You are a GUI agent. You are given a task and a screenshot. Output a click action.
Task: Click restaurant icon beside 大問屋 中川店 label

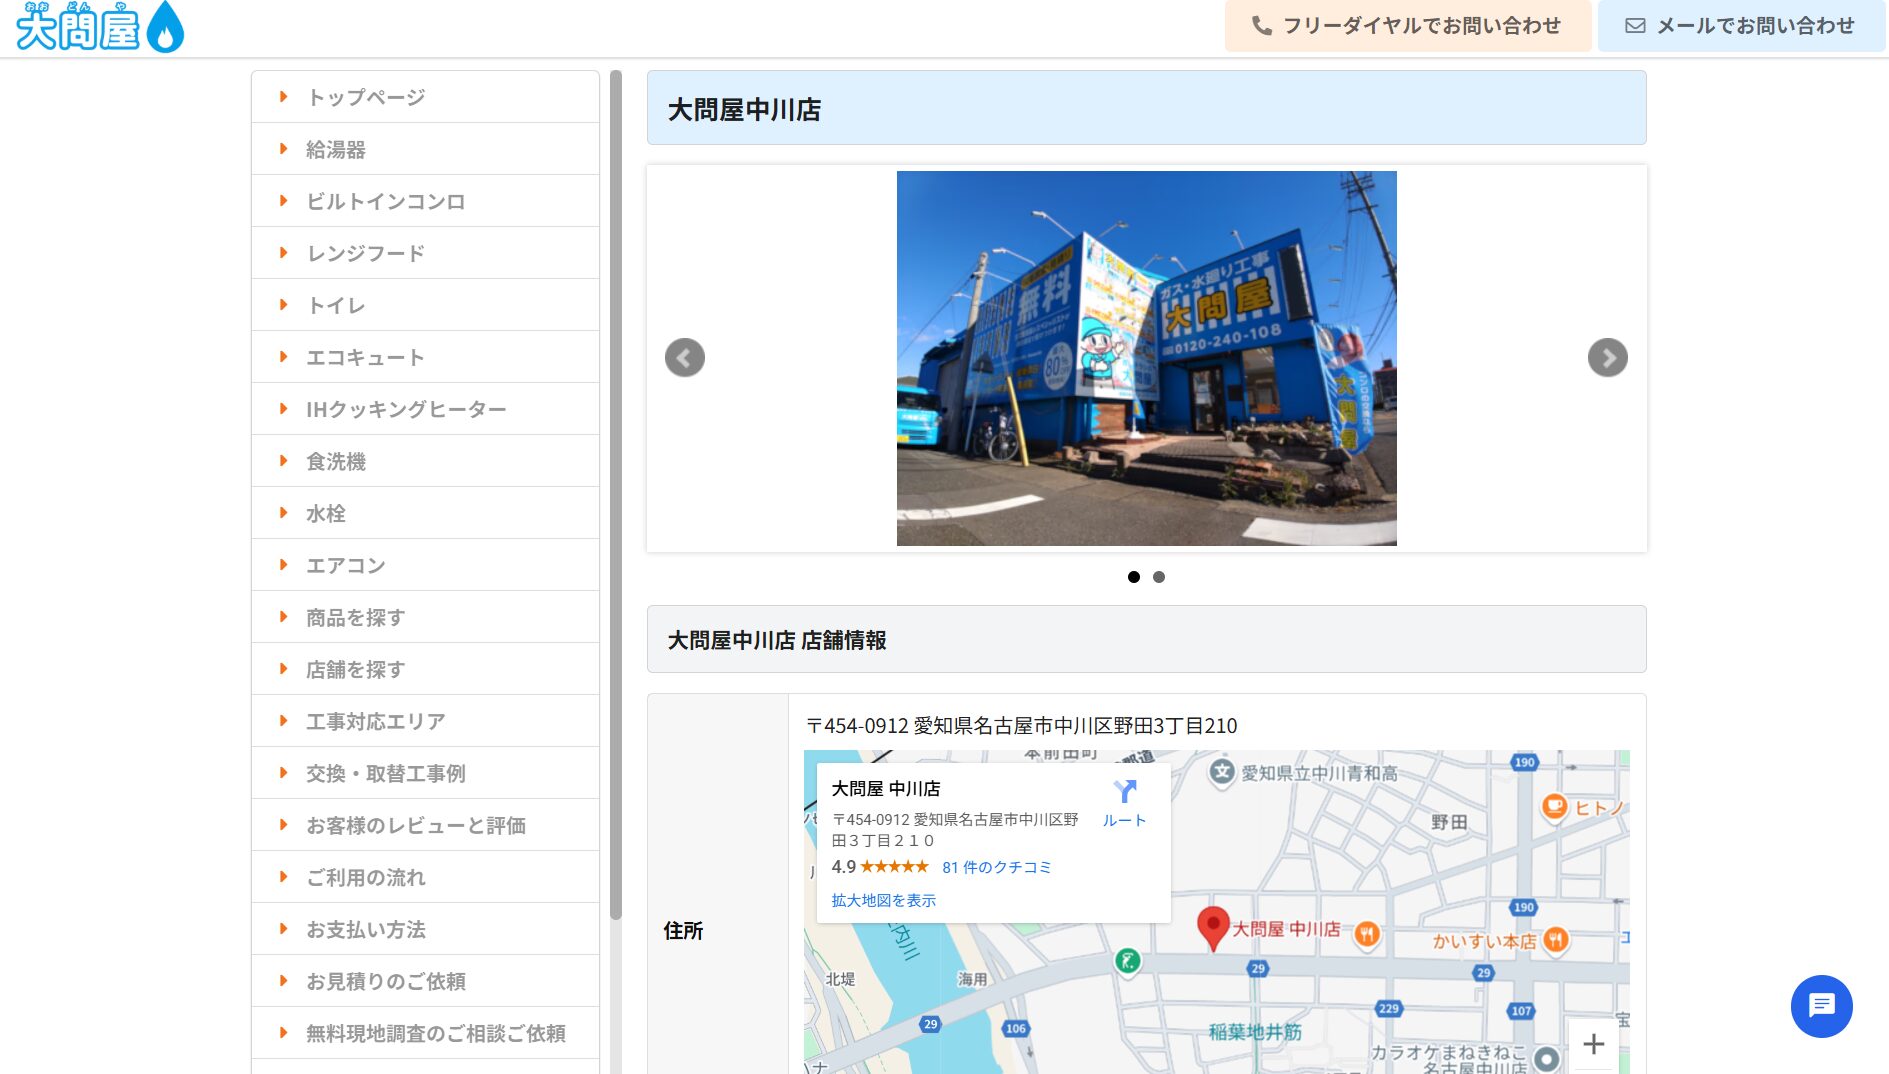(x=1367, y=934)
